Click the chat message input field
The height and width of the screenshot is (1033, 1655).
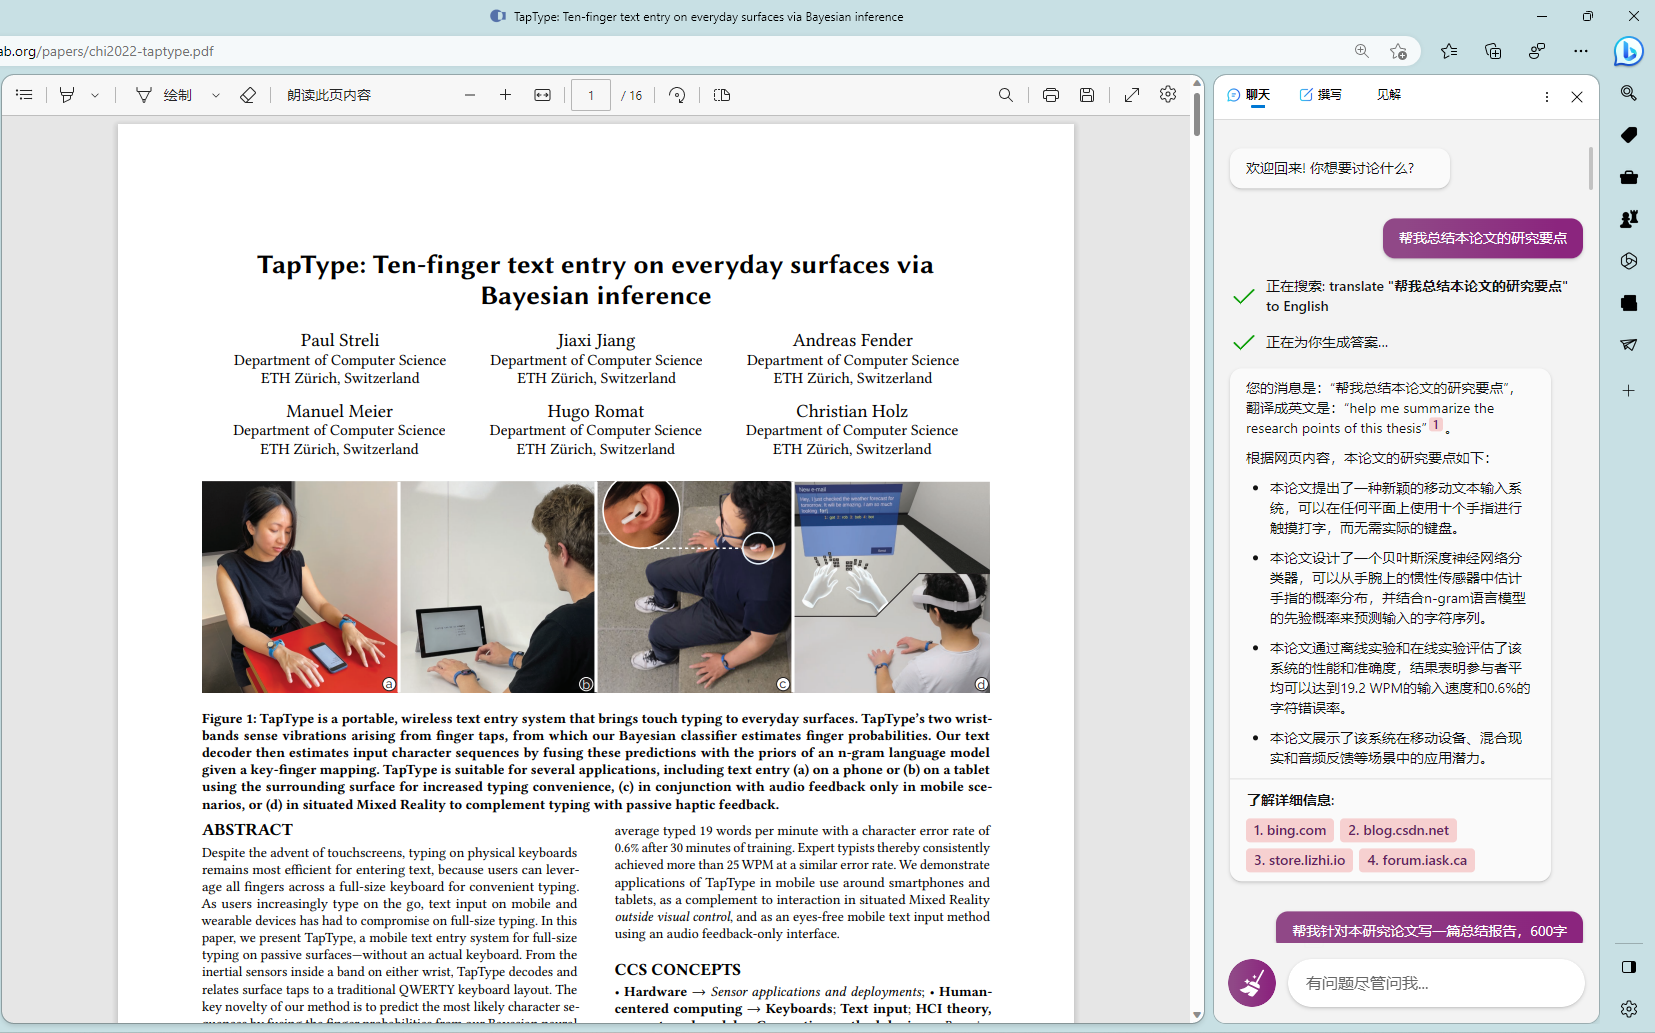pos(1435,983)
